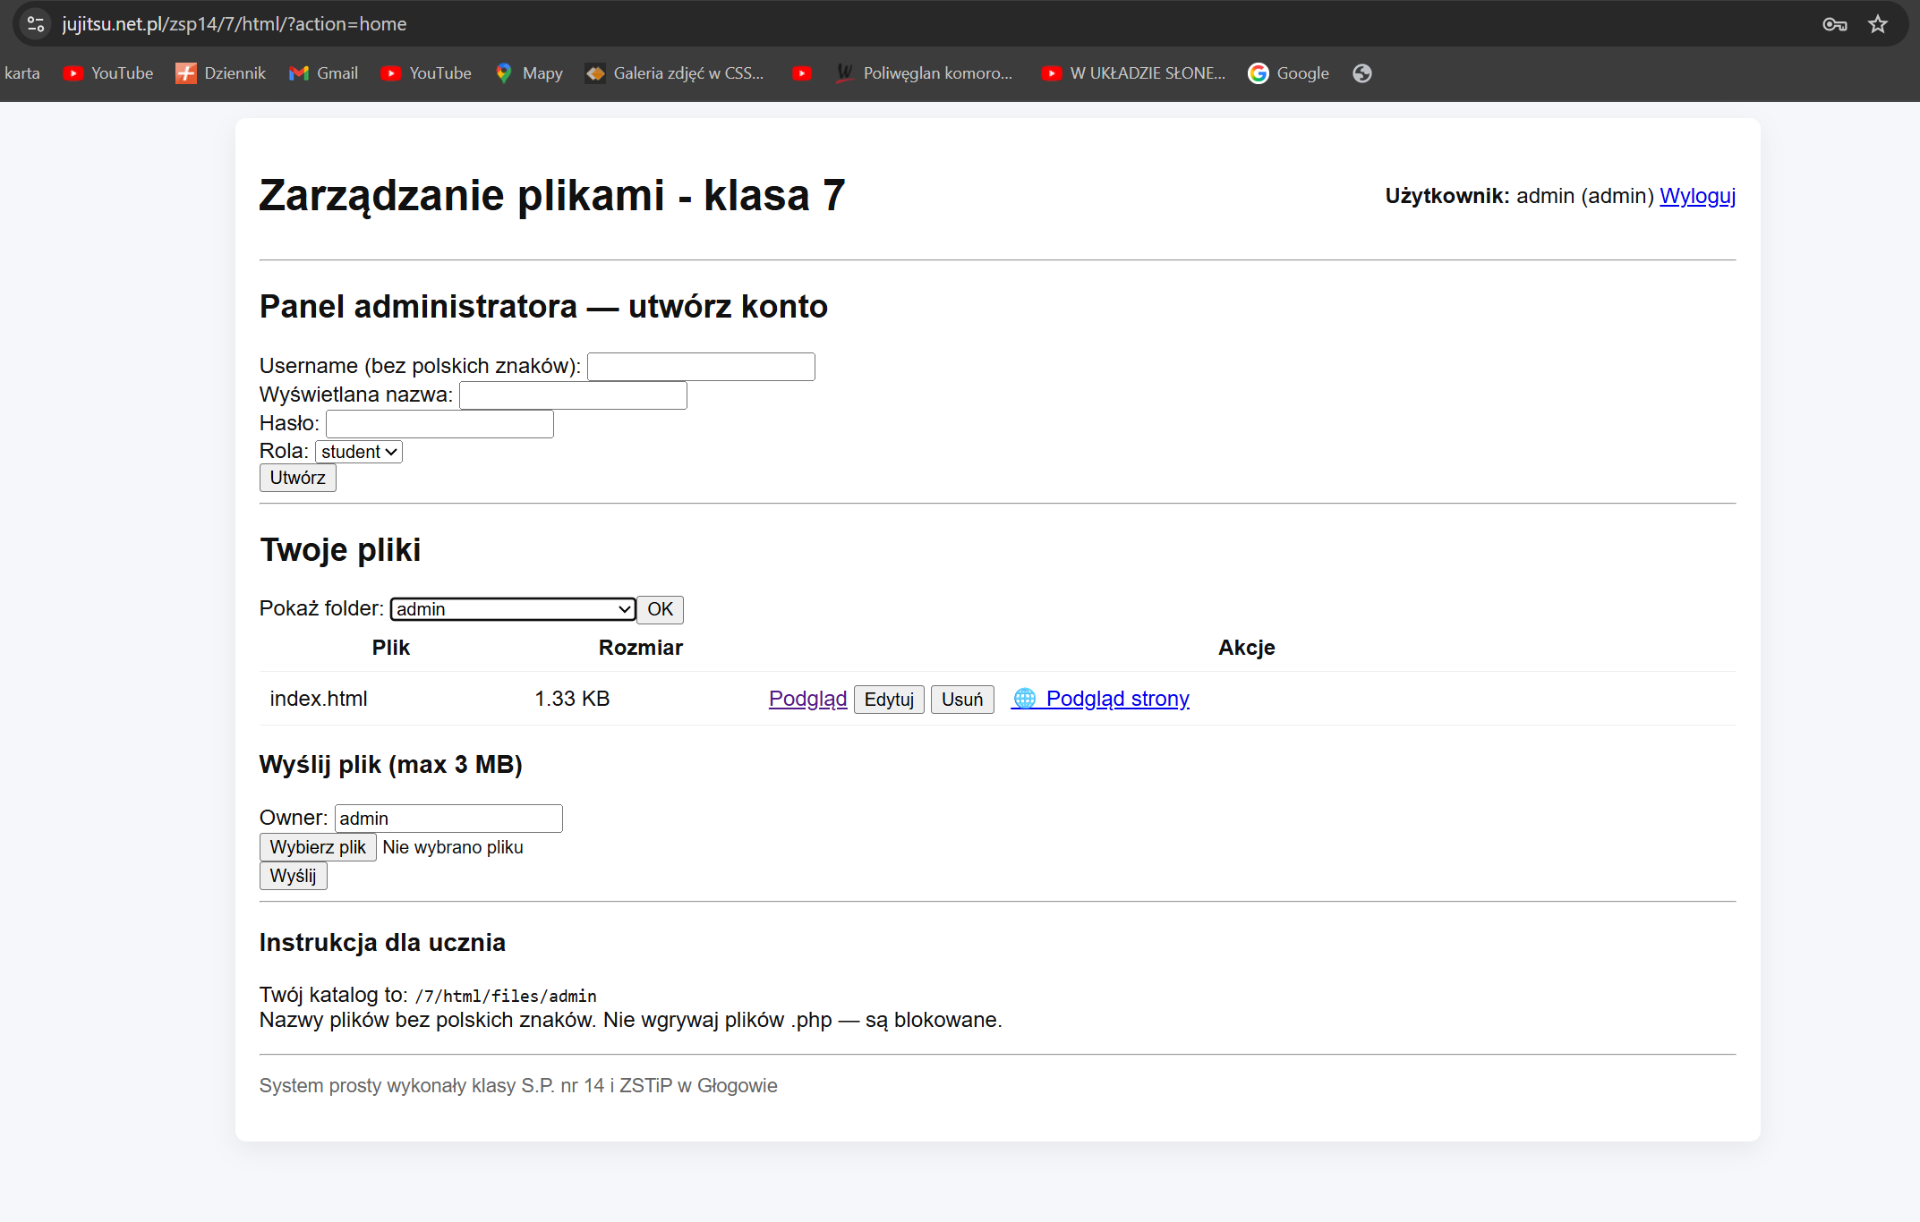Open the password key icon
The width and height of the screenshot is (1920, 1222).
point(1834,24)
